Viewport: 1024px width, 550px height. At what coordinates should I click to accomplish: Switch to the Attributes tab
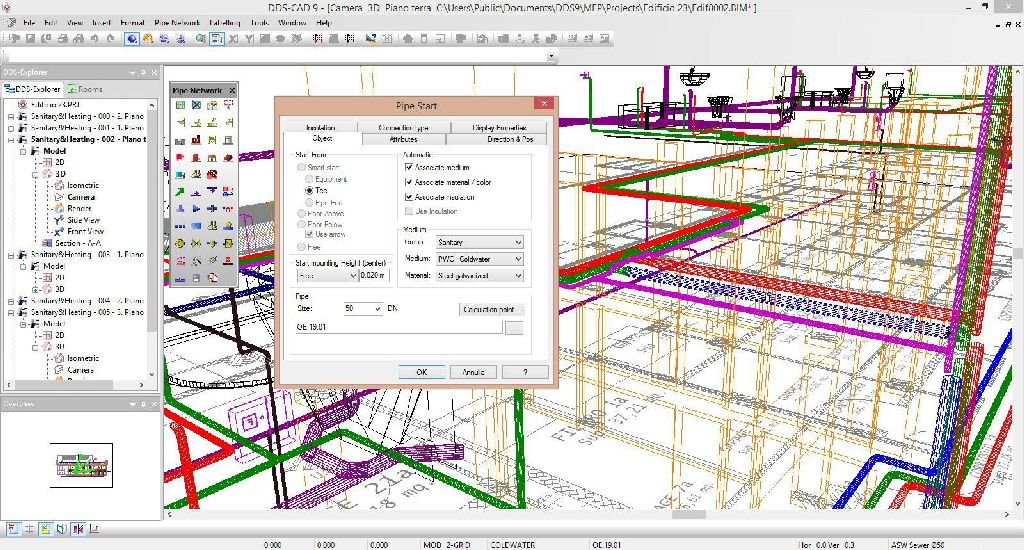pyautogui.click(x=404, y=139)
